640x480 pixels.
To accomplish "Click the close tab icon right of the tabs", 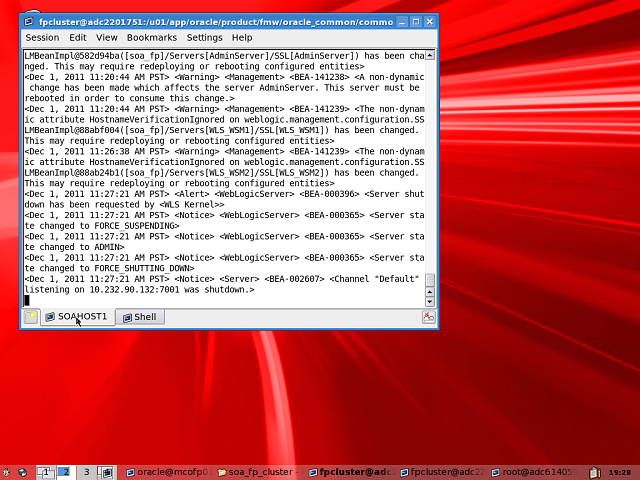I will click(x=429, y=317).
